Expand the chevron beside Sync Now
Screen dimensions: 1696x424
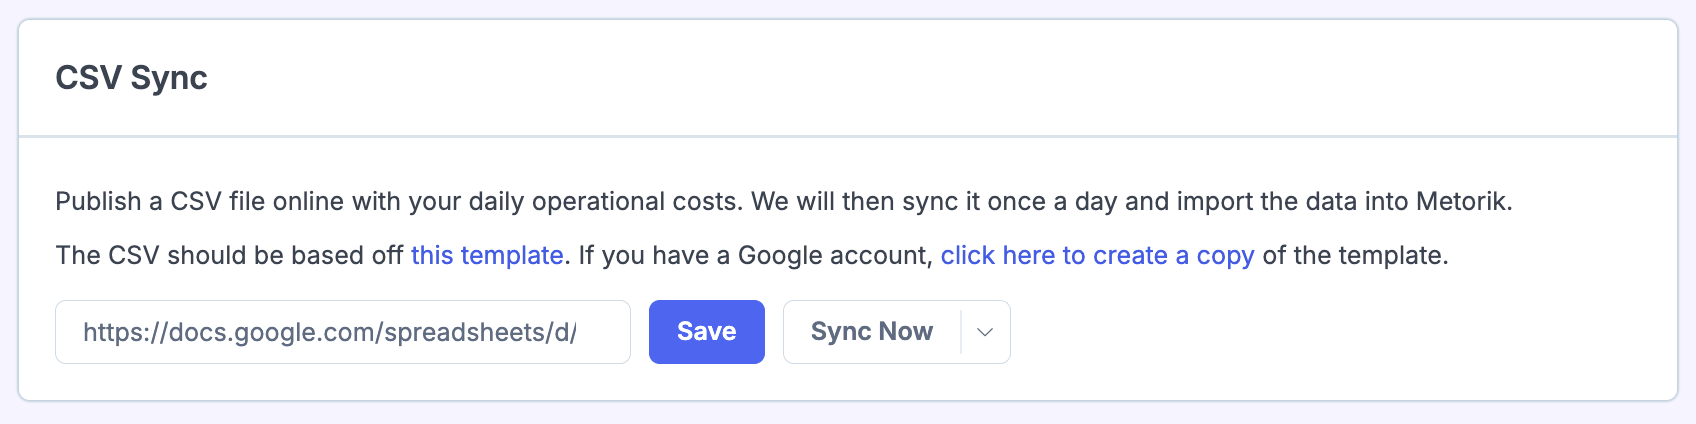[x=985, y=332]
